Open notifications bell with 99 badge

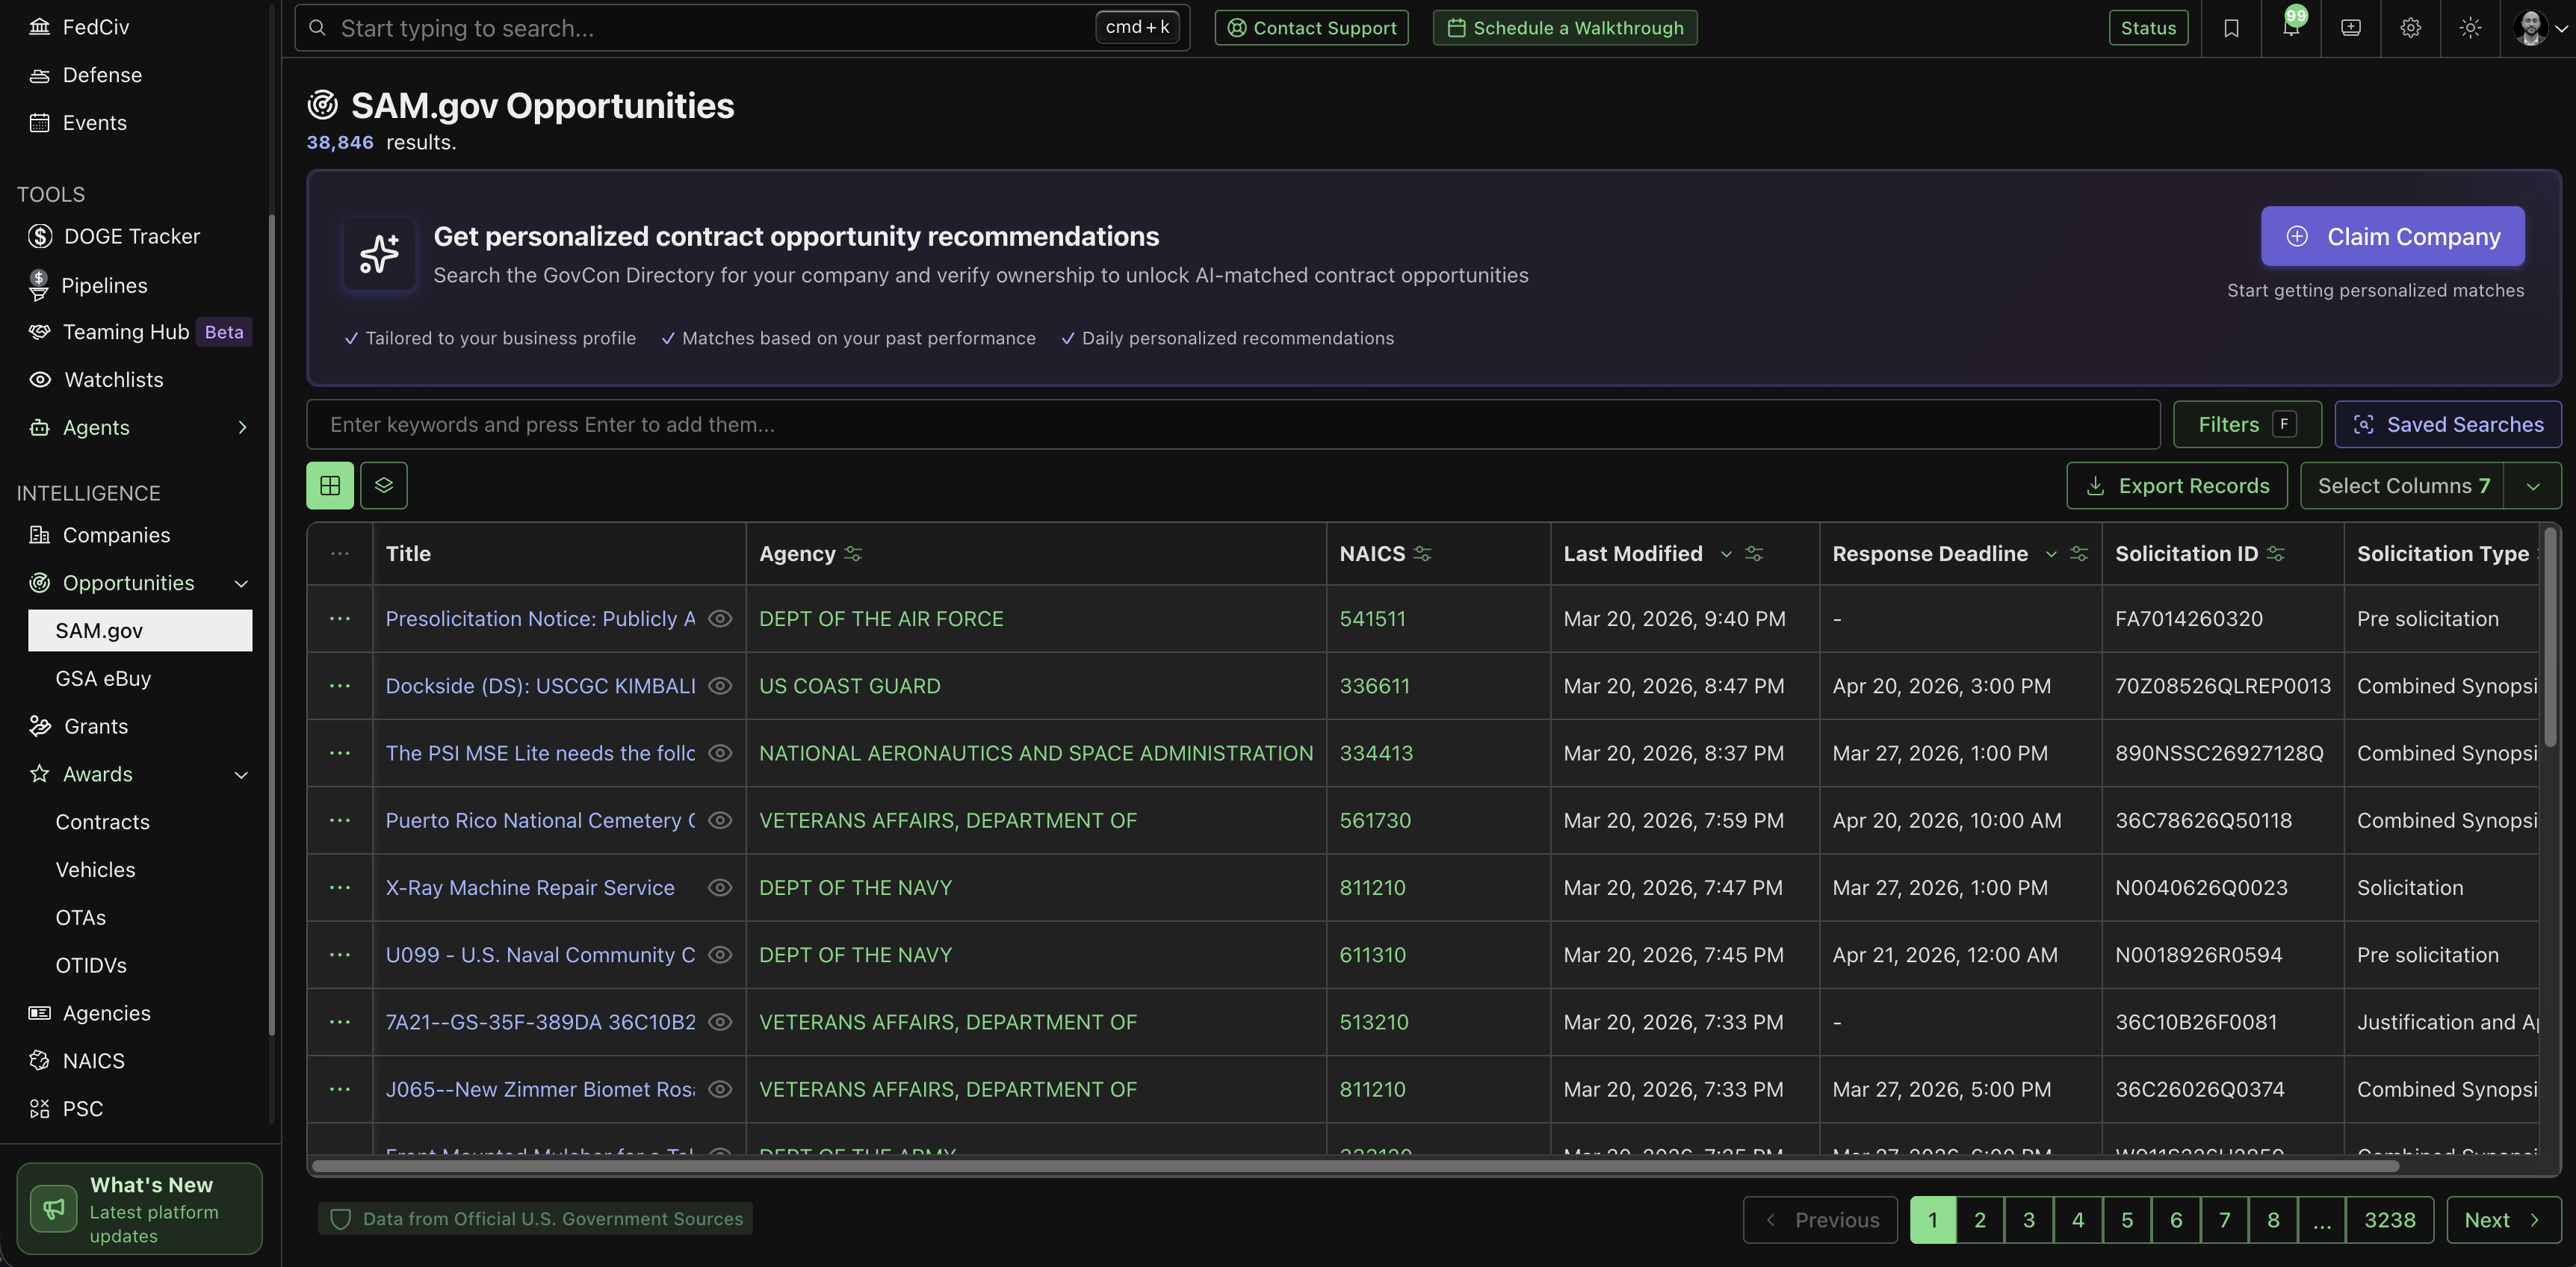pyautogui.click(x=2291, y=28)
